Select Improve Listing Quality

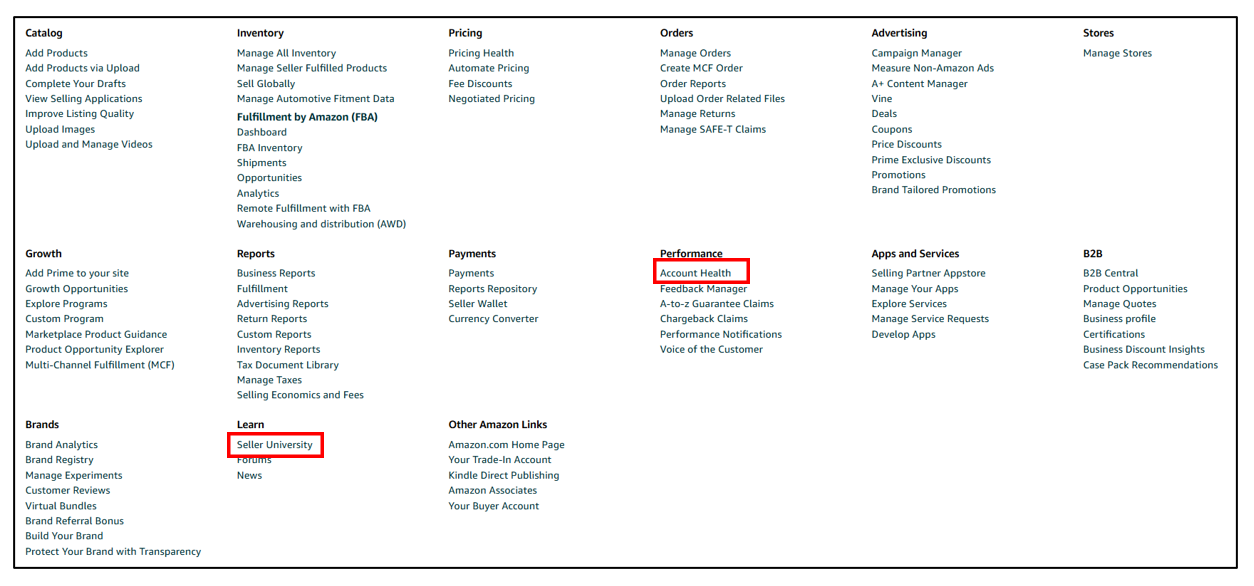pyautogui.click(x=79, y=114)
